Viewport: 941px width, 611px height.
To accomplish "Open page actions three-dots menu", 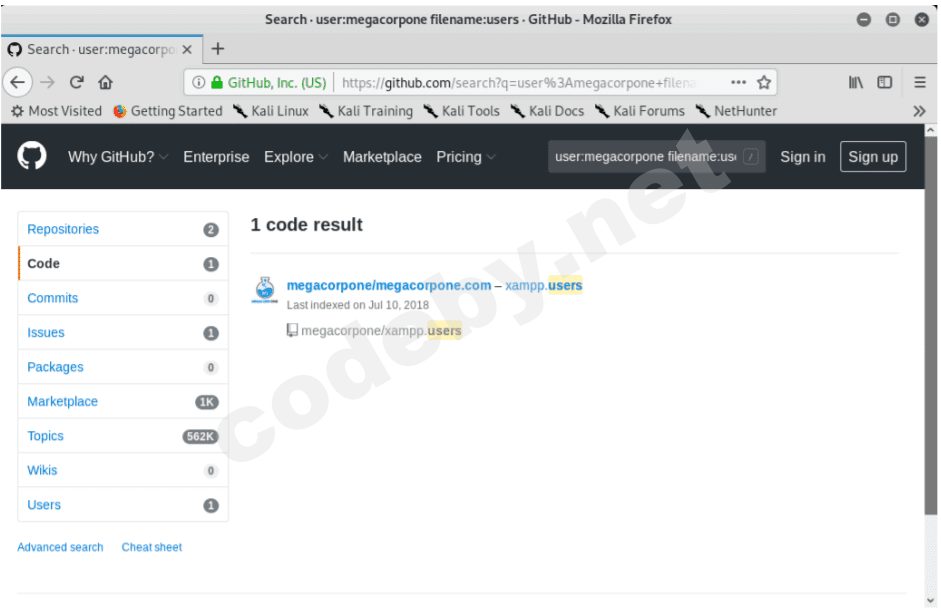I will click(x=739, y=82).
